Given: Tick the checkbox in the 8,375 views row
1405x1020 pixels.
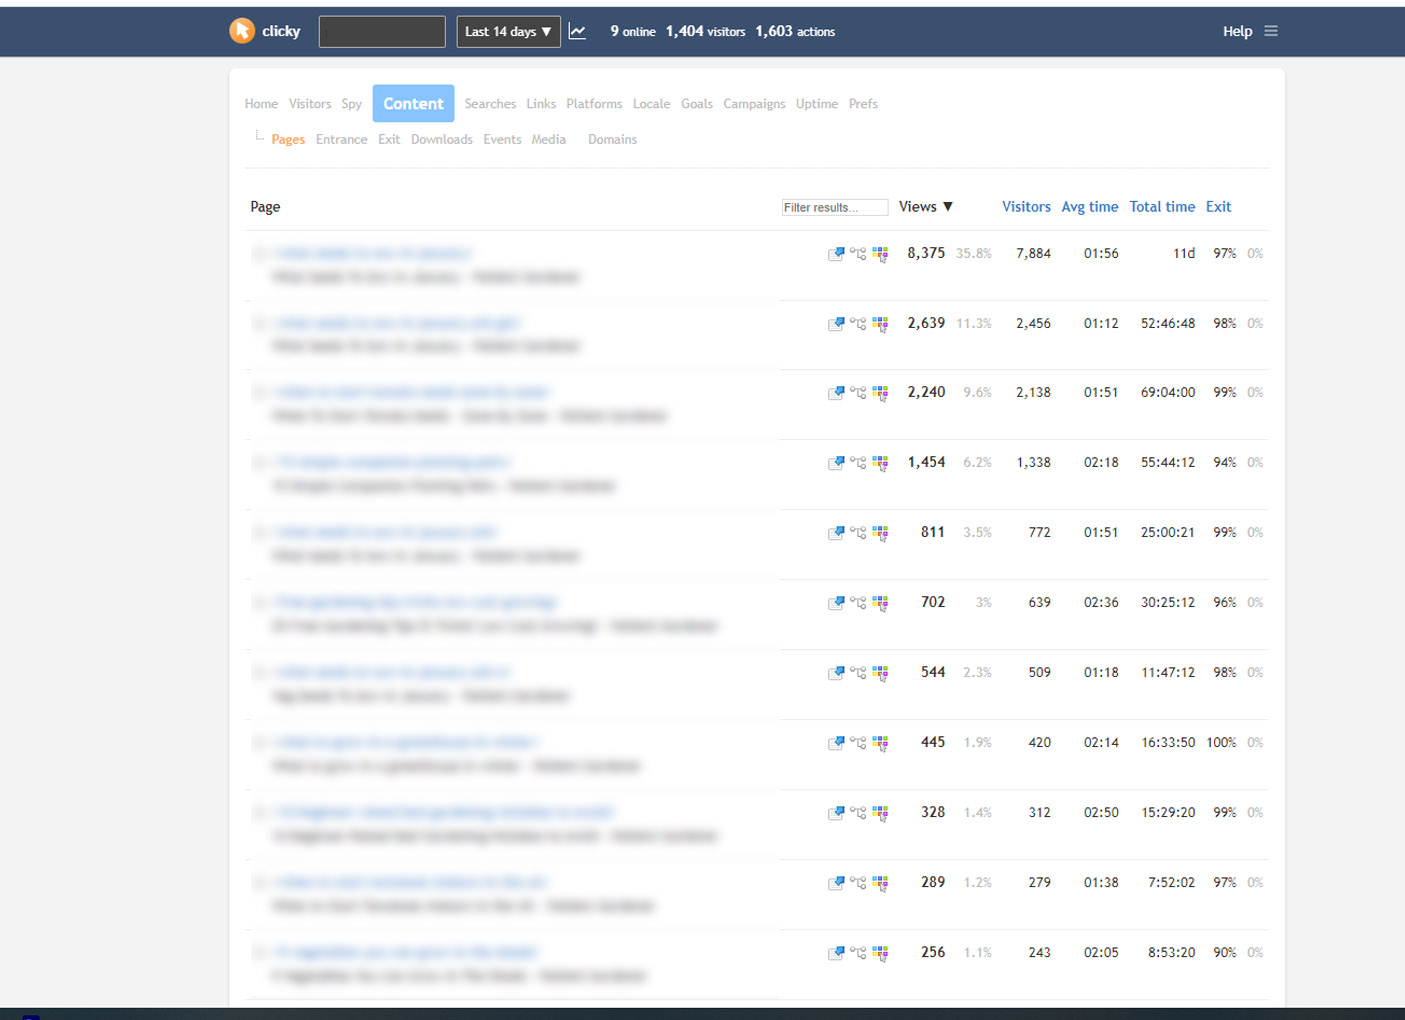Looking at the screenshot, I should pyautogui.click(x=259, y=253).
